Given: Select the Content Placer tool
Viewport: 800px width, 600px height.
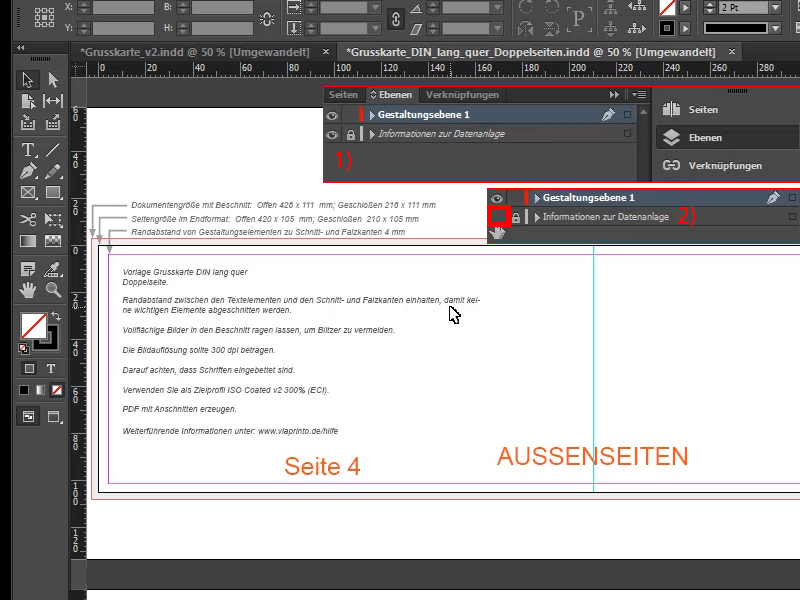Looking at the screenshot, I should point(53,122).
